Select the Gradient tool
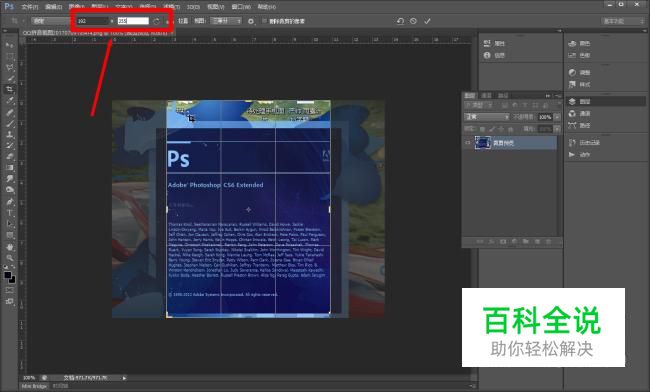The width and height of the screenshot is (650, 392). click(10, 168)
